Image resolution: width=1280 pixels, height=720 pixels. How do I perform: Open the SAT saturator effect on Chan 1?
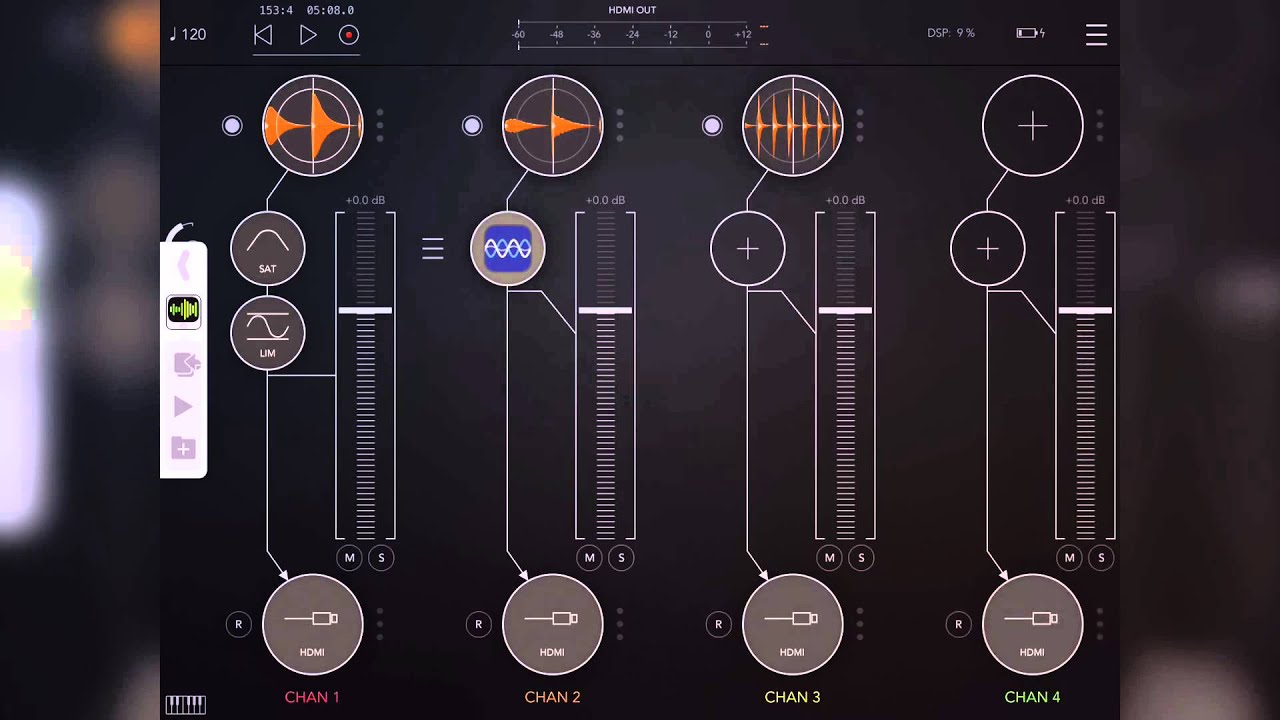pos(268,248)
